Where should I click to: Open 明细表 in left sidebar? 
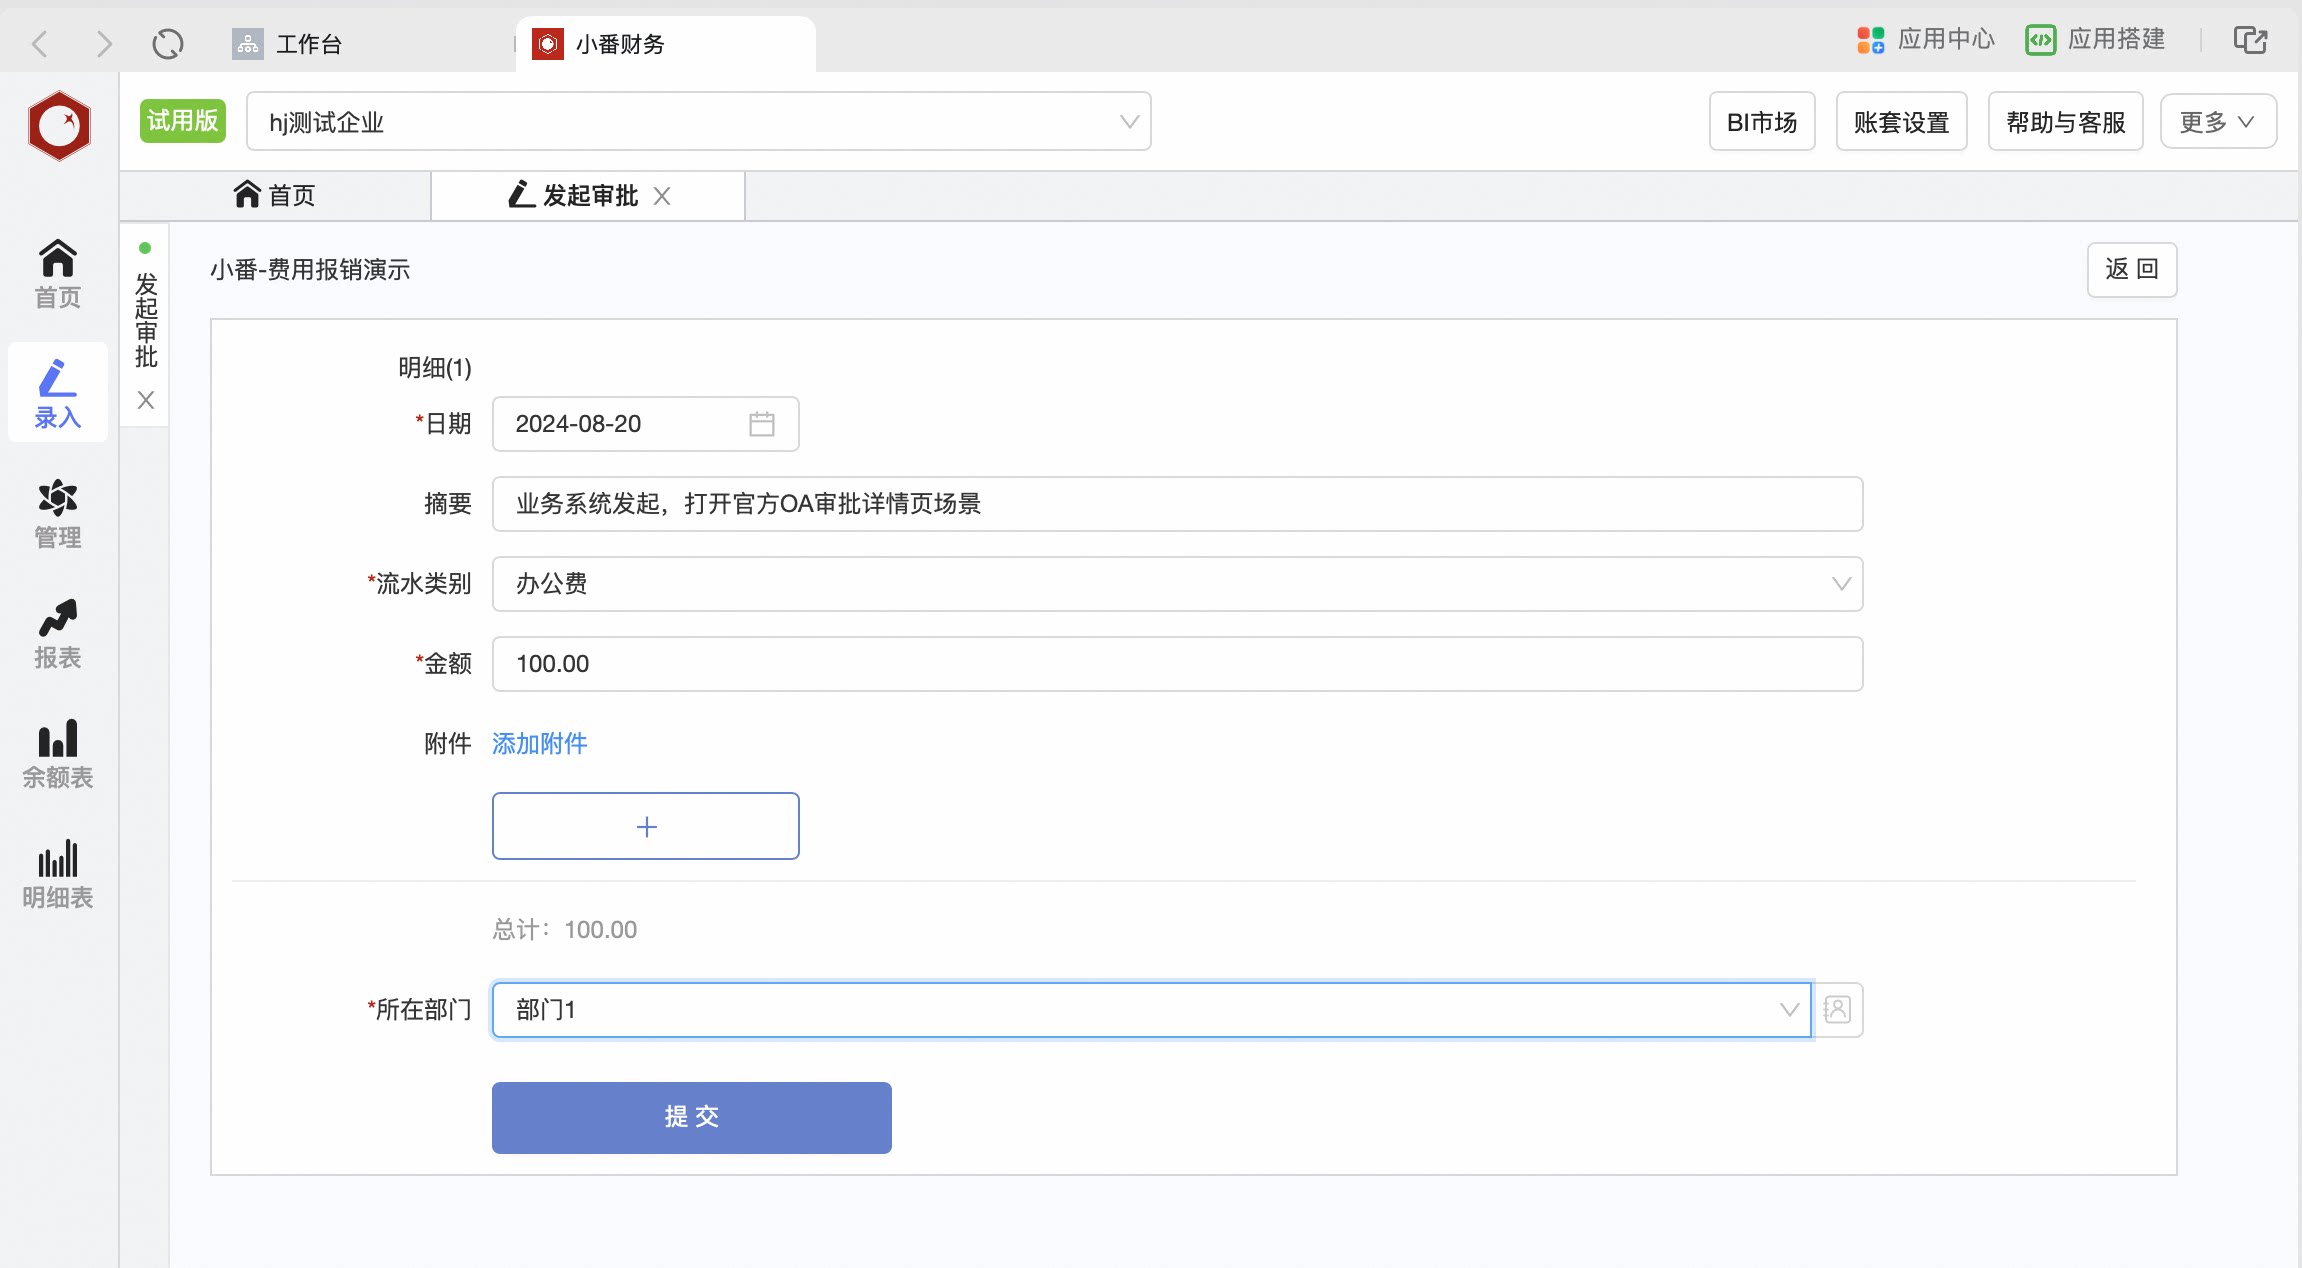(x=58, y=874)
